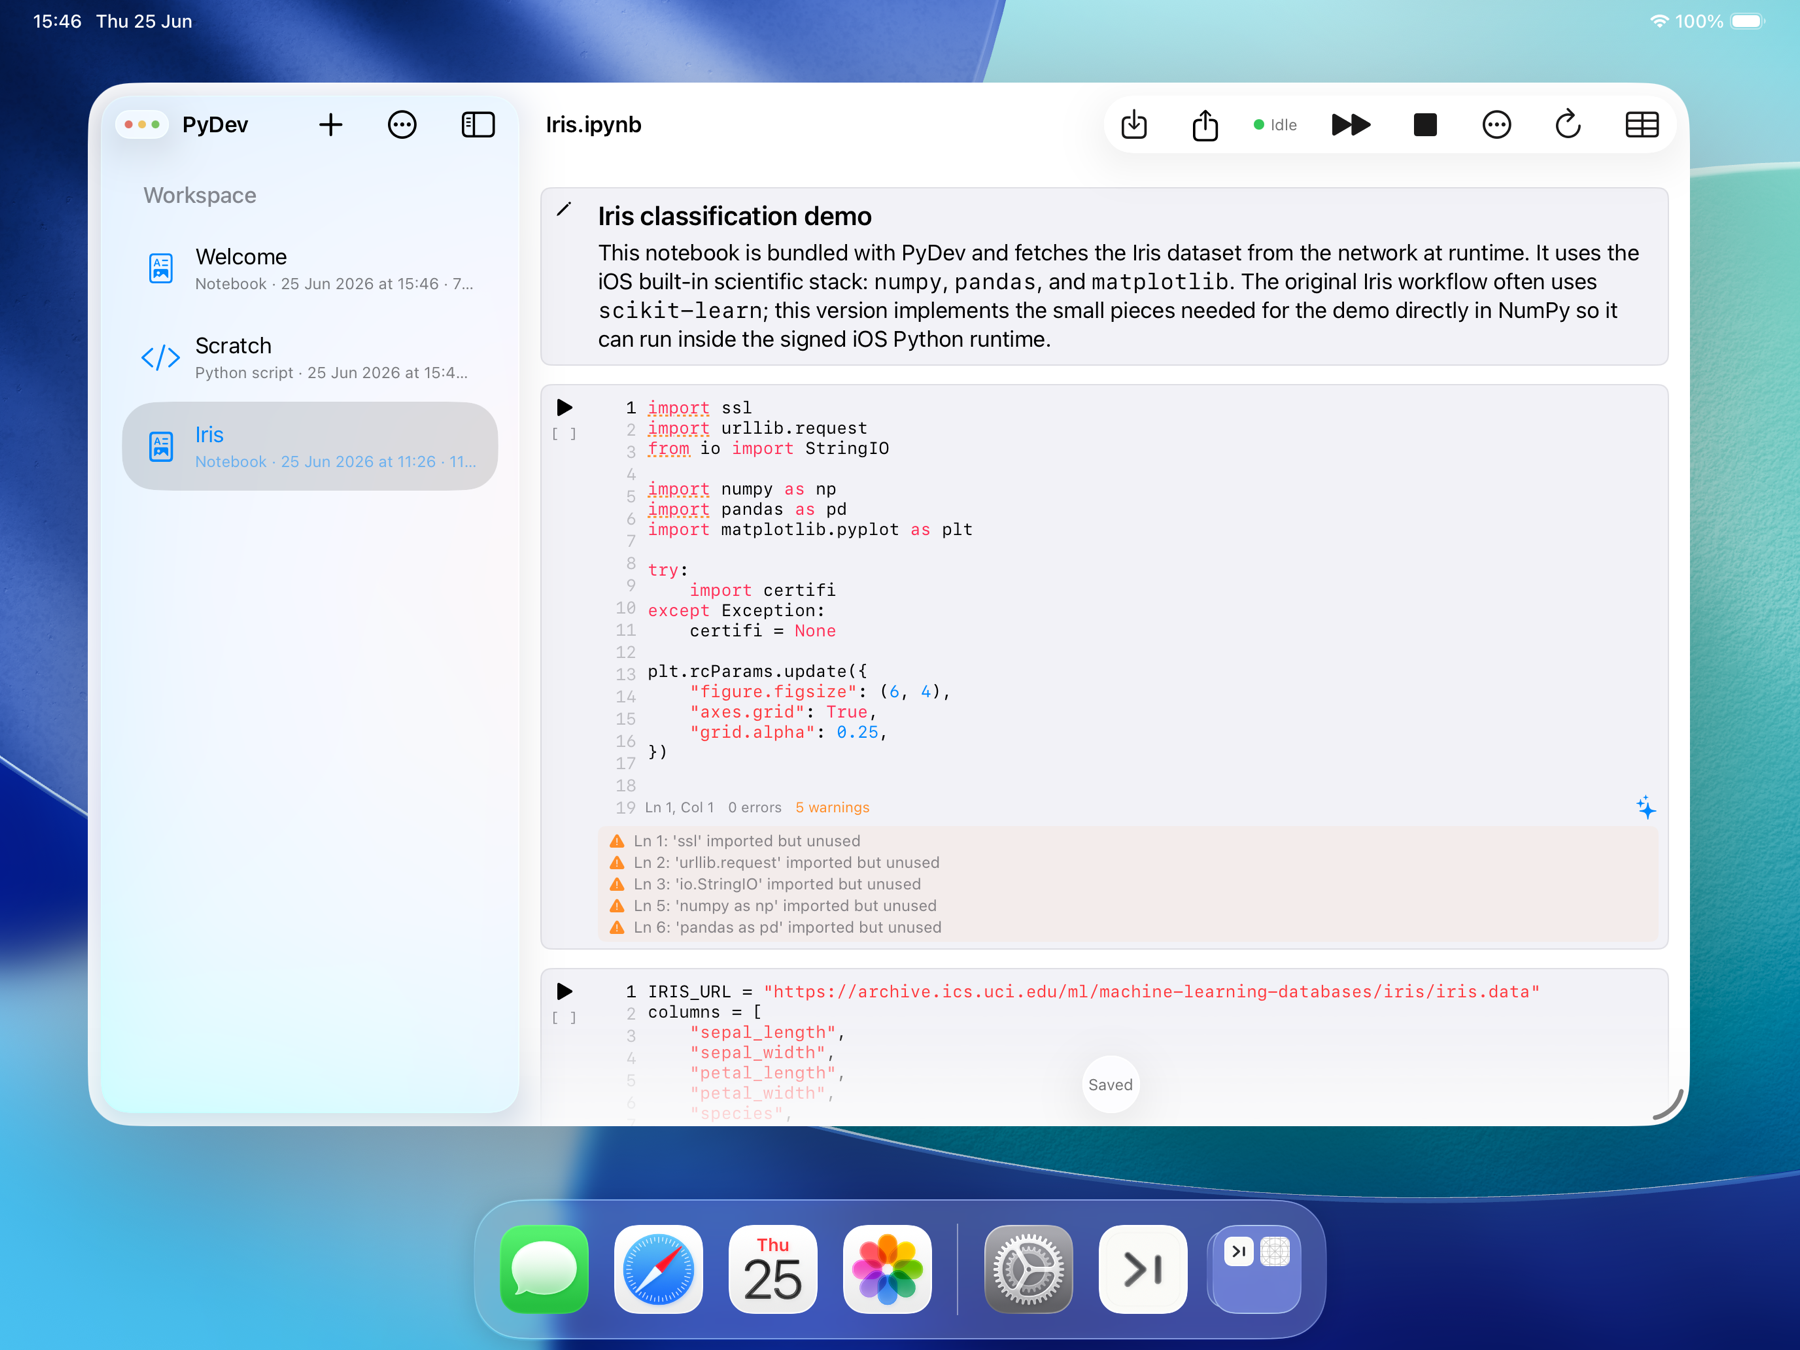
Task: Place cursor on 'import ssl' code line
Action: click(699, 408)
